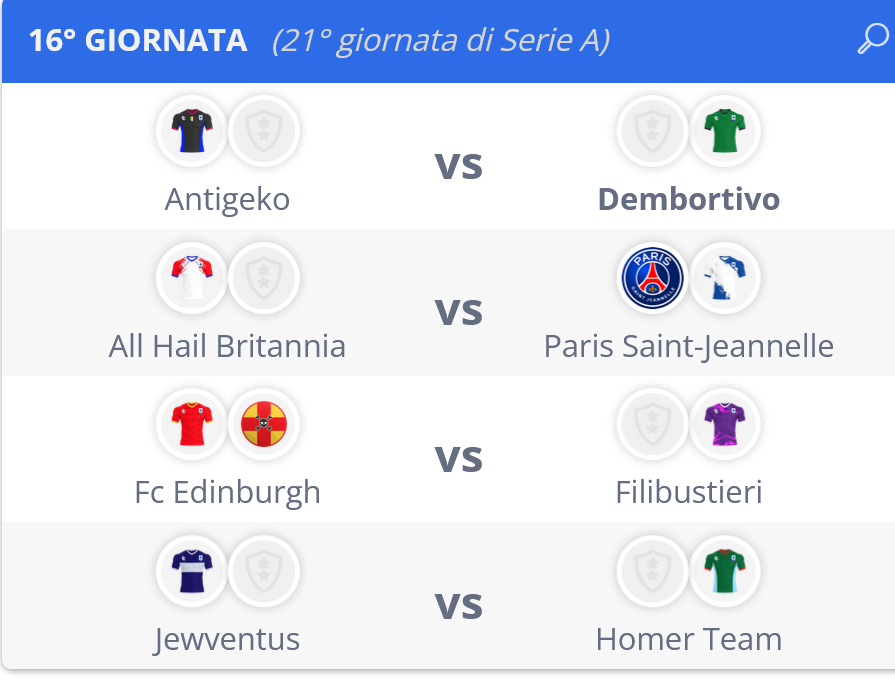Click Fc Edinburgh's yellow-red skull crest
Image resolution: width=895 pixels, height=685 pixels.
[264, 424]
